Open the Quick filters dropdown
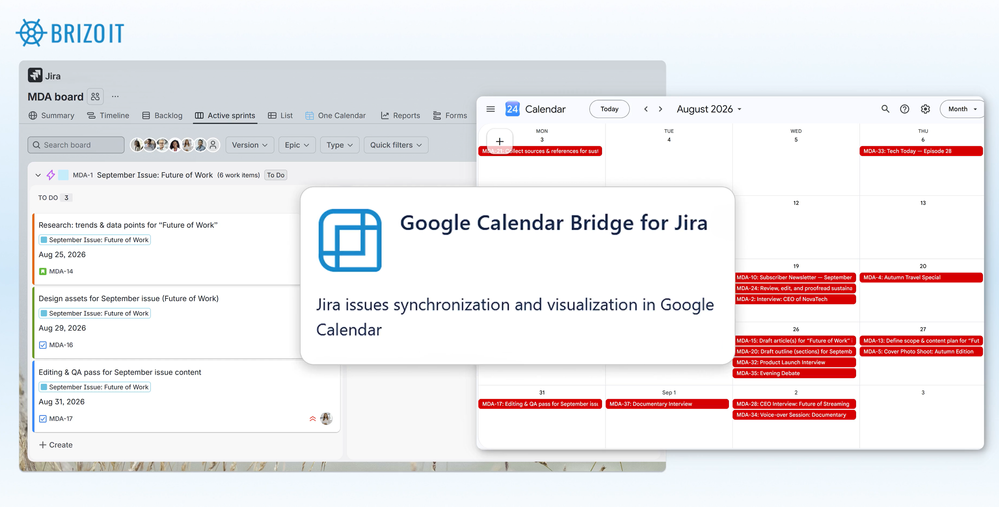Image resolution: width=999 pixels, height=507 pixels. coord(396,145)
